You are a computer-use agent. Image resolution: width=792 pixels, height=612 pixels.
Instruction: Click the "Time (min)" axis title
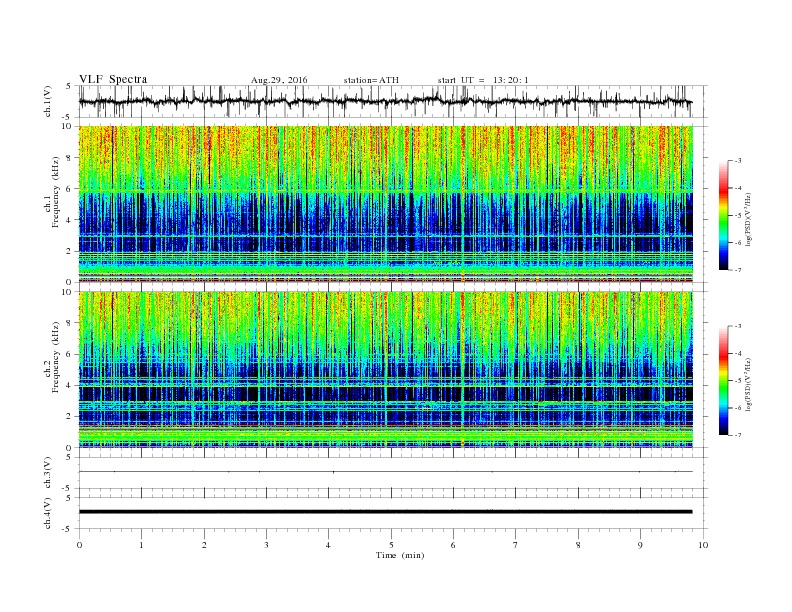(400, 555)
